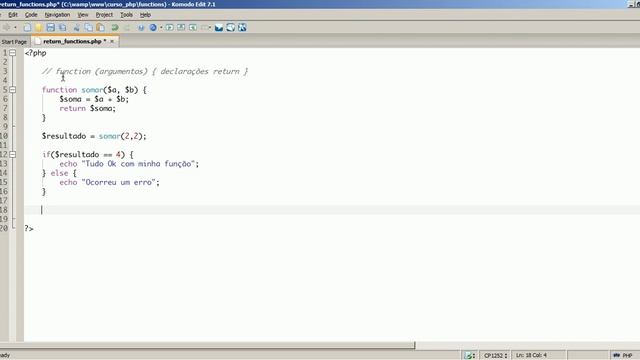Click the Back navigation arrow icon
Image resolution: width=640 pixels, height=360 pixels.
(7, 27)
